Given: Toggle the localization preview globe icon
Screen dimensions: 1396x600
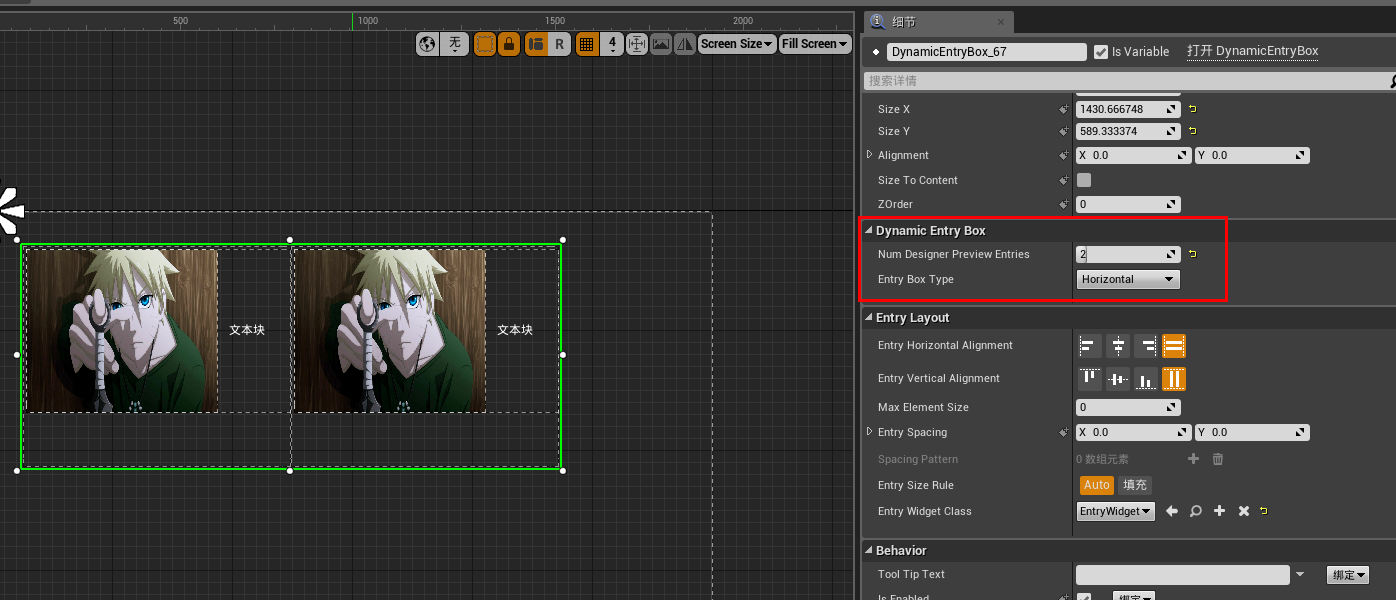Looking at the screenshot, I should (x=427, y=44).
